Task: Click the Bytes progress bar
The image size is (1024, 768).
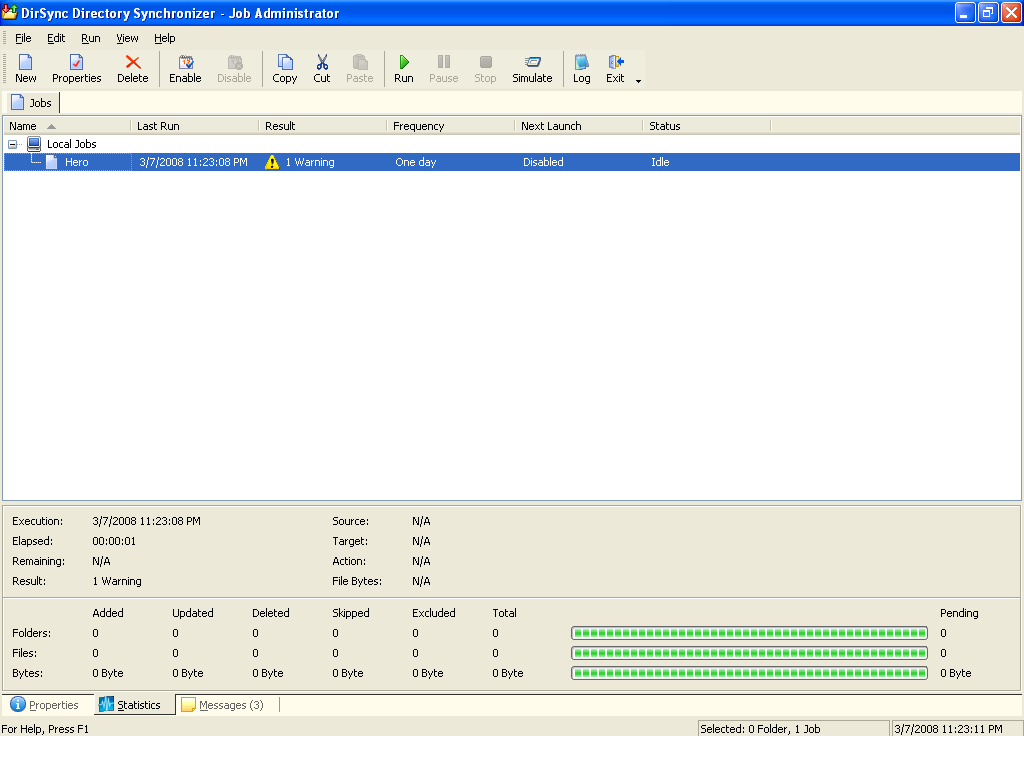Action: (x=749, y=673)
